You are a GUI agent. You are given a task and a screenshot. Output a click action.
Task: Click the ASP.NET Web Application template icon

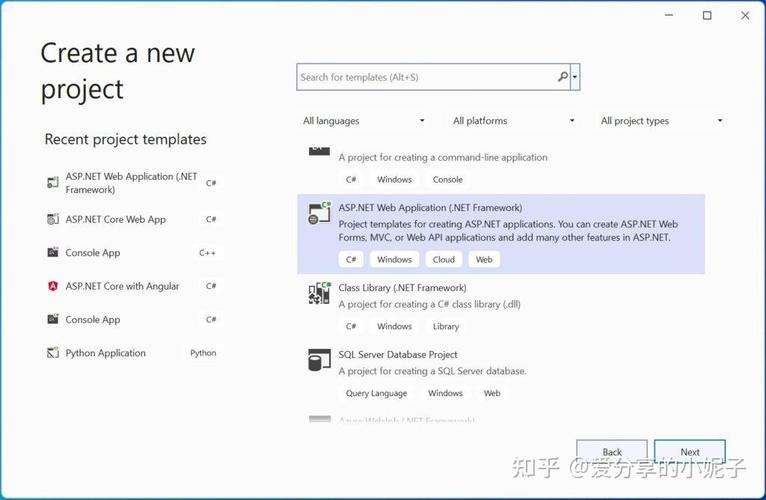319,213
